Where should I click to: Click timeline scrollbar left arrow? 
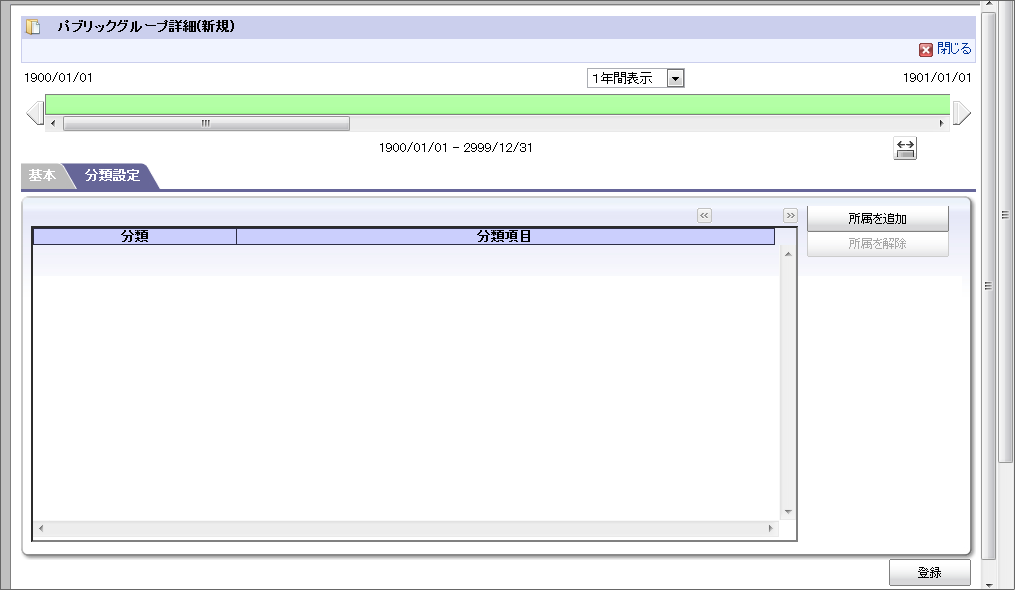[x=53, y=123]
